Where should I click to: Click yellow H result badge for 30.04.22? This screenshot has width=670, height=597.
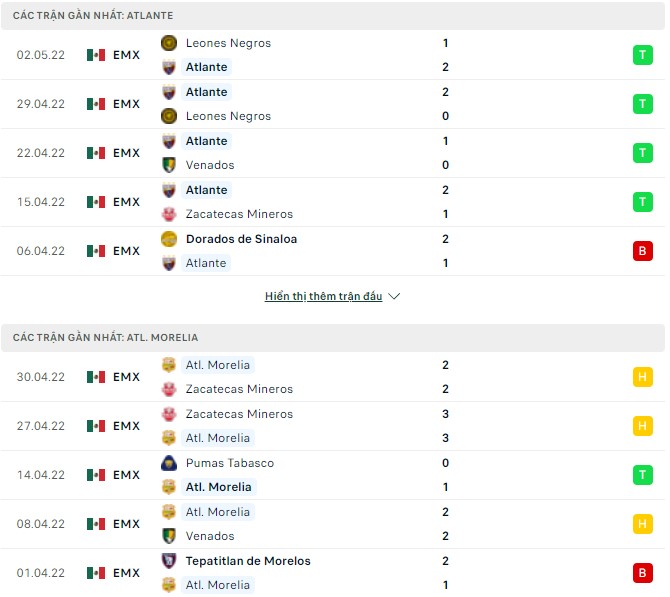tap(642, 377)
